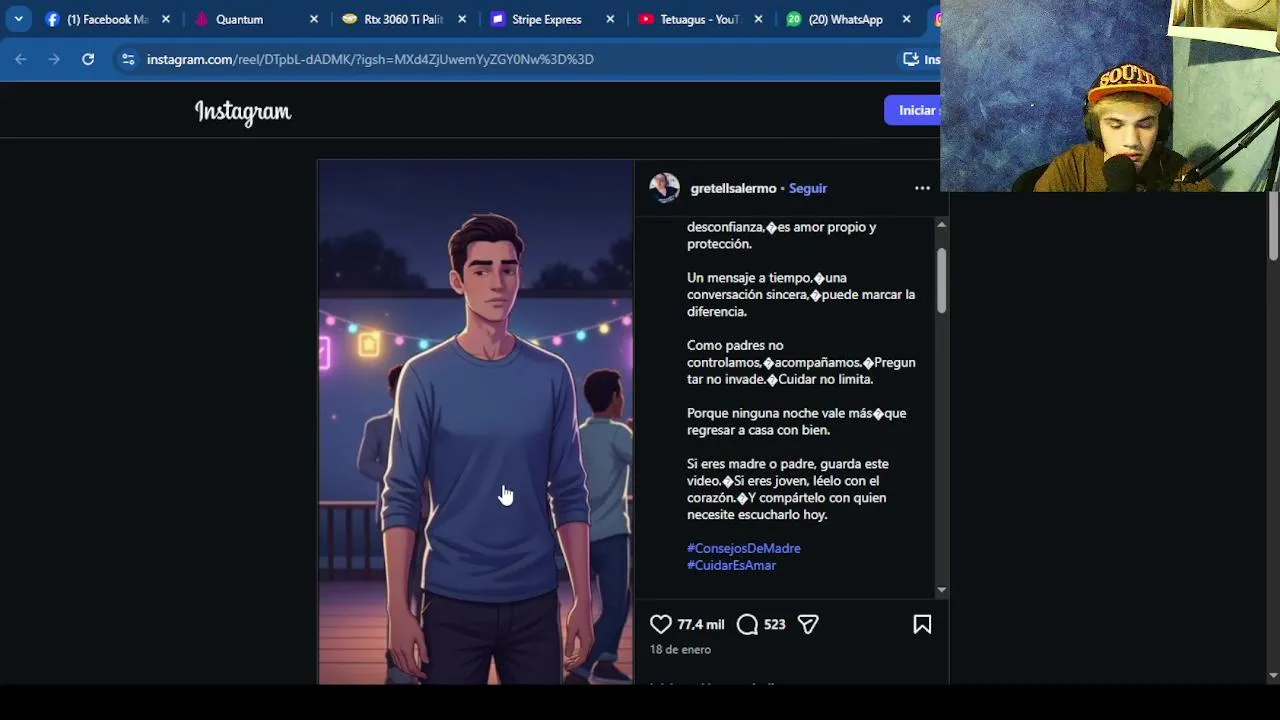The width and height of the screenshot is (1280, 720).
Task: Click the page scroll-down arrow at right edge
Action: pos(1273,676)
